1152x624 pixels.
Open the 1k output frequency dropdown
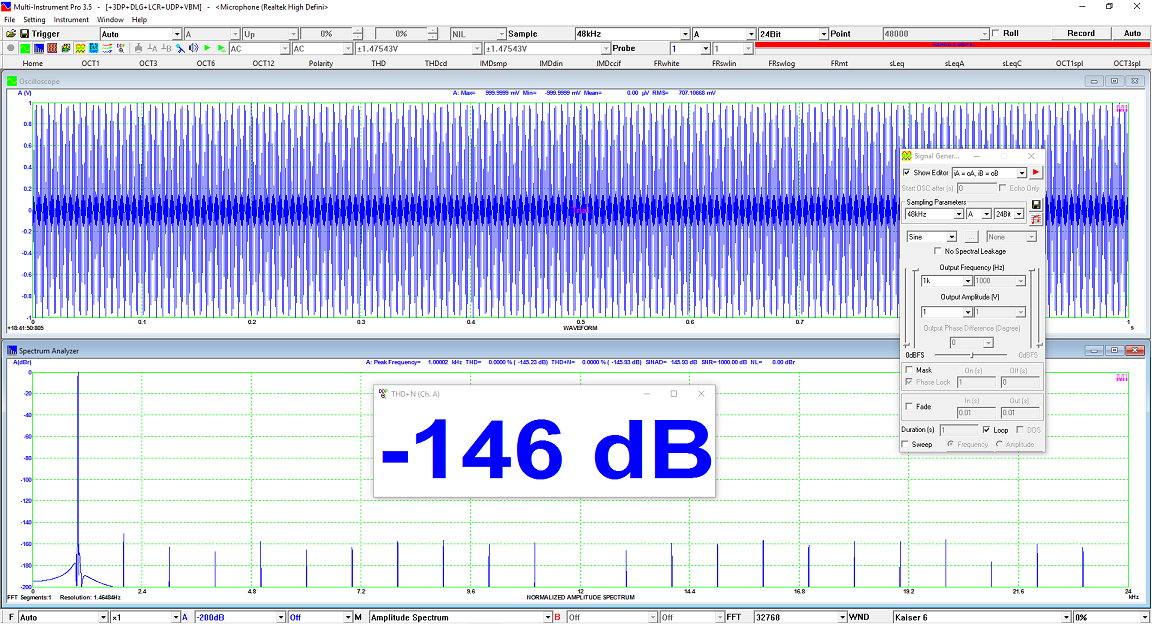(968, 282)
